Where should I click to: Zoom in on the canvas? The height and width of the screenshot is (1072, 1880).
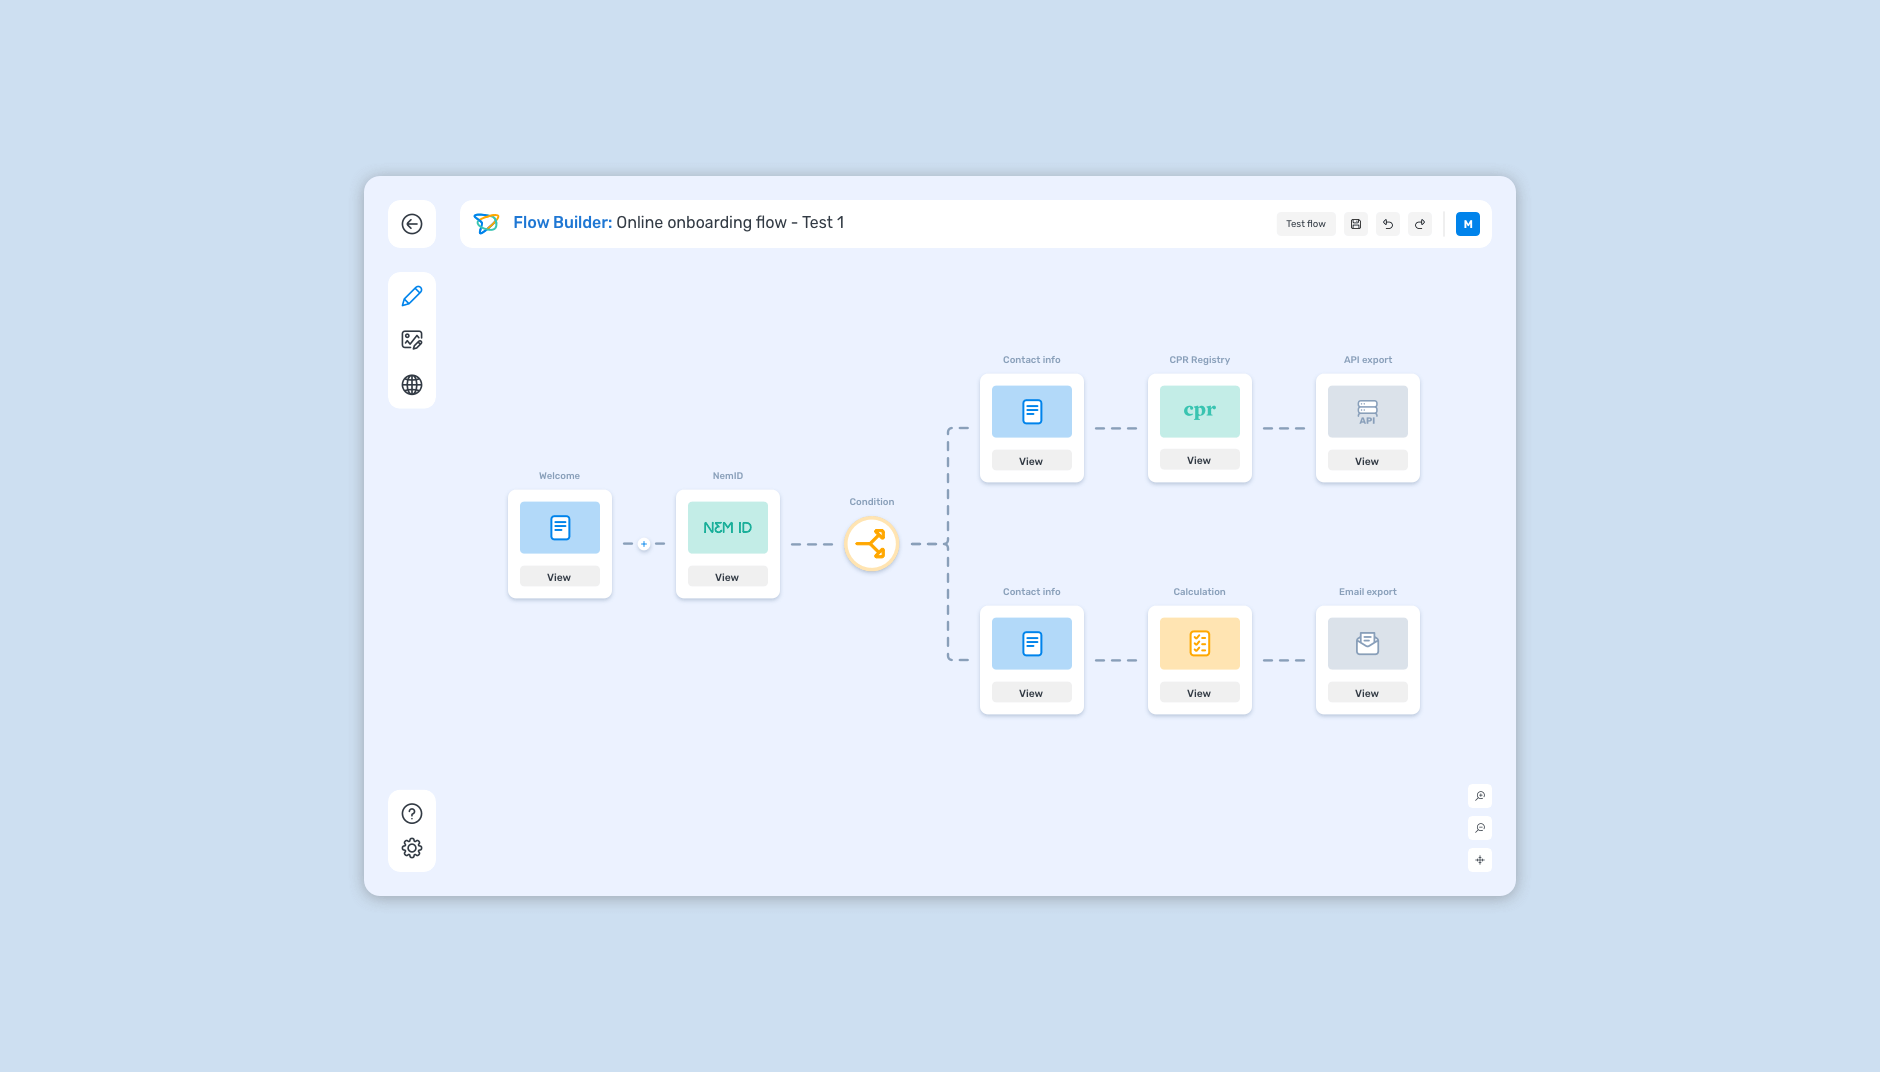coord(1480,796)
